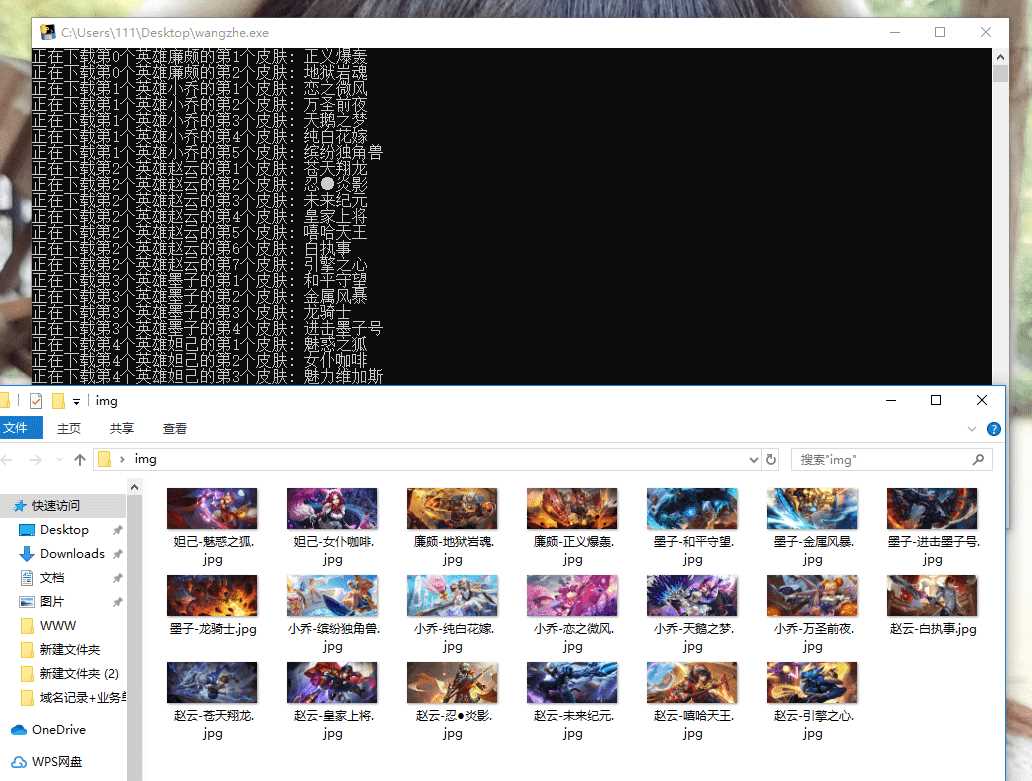Collapse the ribbon with the chevron arrow
Viewport: 1032px width, 781px height.
(972, 428)
